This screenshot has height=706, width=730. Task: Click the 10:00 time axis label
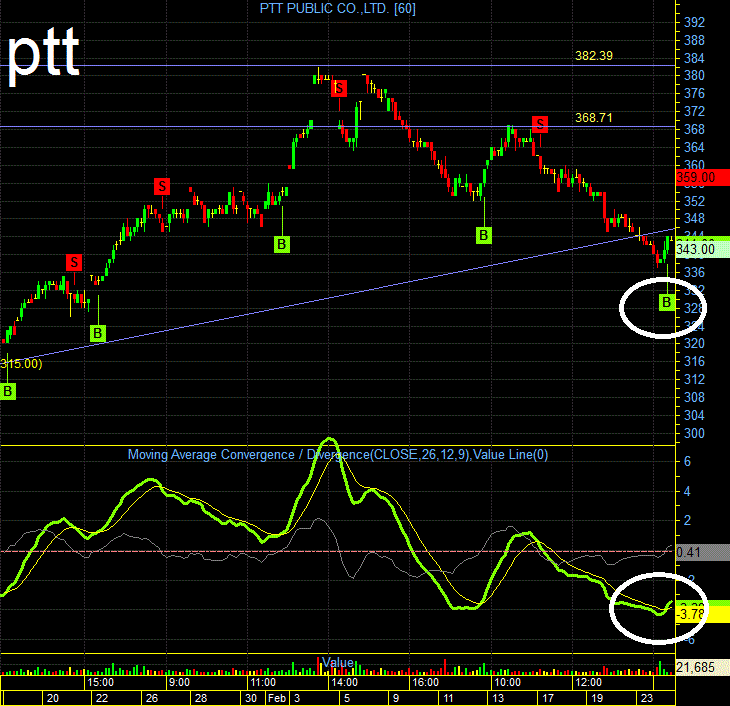coord(507,683)
